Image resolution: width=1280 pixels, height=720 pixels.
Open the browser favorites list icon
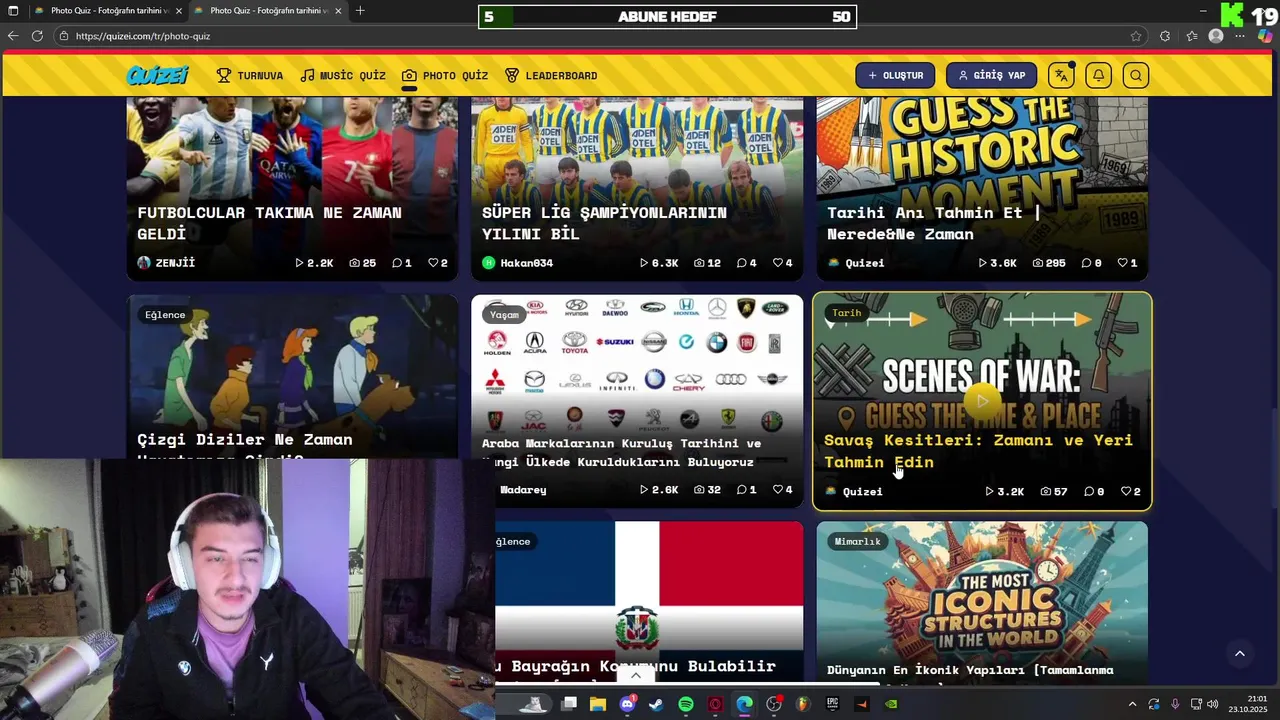(x=1192, y=36)
